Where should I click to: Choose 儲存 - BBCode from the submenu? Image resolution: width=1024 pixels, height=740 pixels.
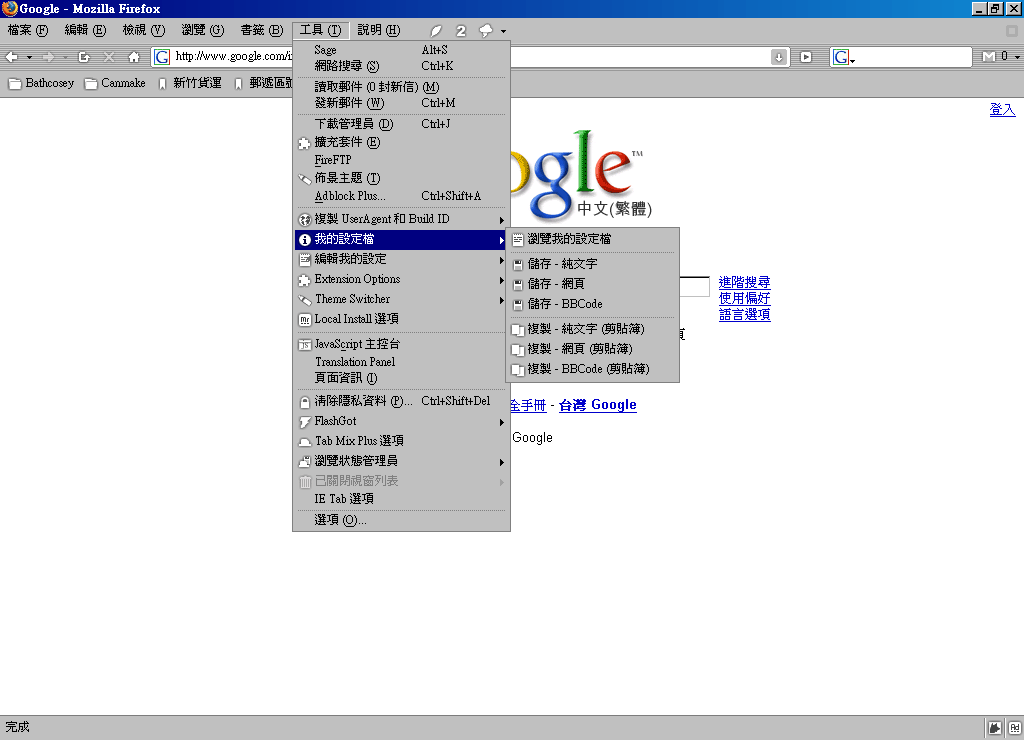pyautogui.click(x=565, y=304)
